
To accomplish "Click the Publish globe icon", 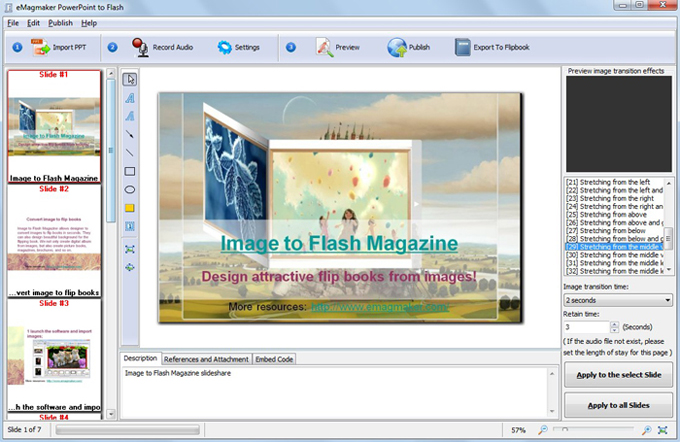I will click(397, 47).
